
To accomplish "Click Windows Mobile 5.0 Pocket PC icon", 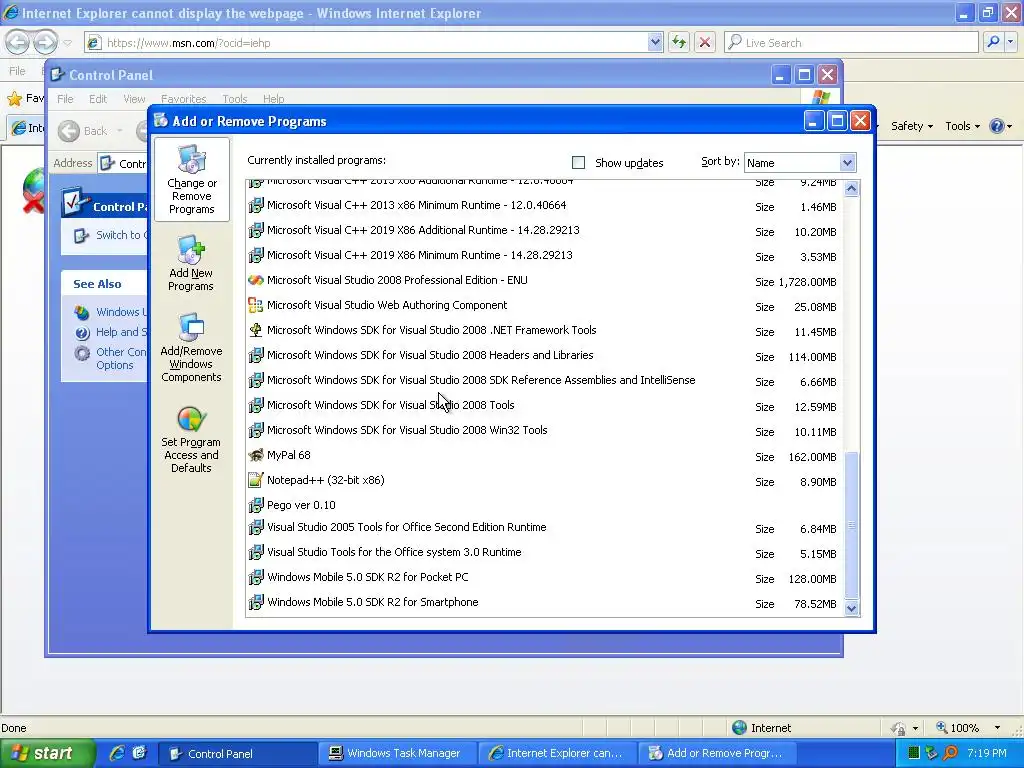I will point(256,577).
